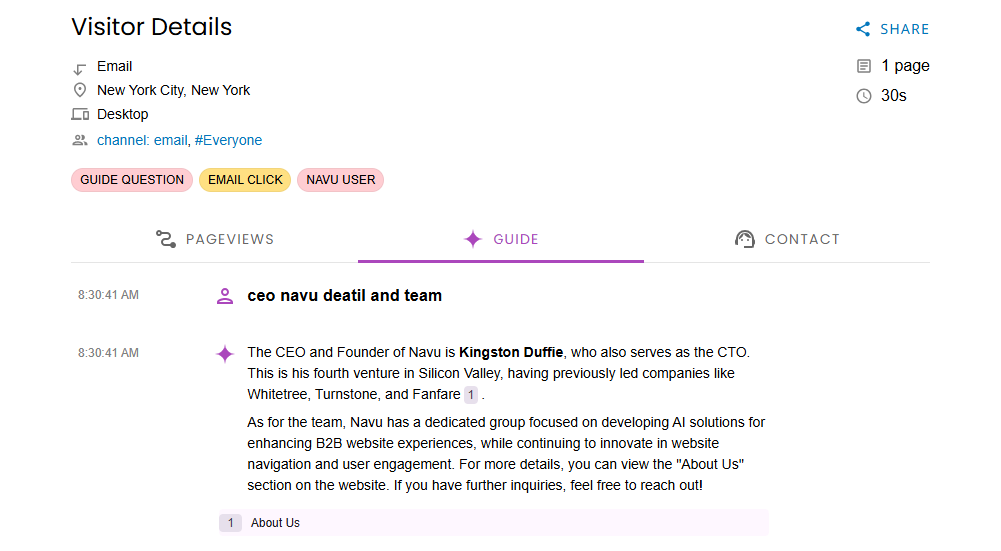This screenshot has width=1001, height=551.
Task: Click the visit duration clock icon
Action: tap(864, 96)
